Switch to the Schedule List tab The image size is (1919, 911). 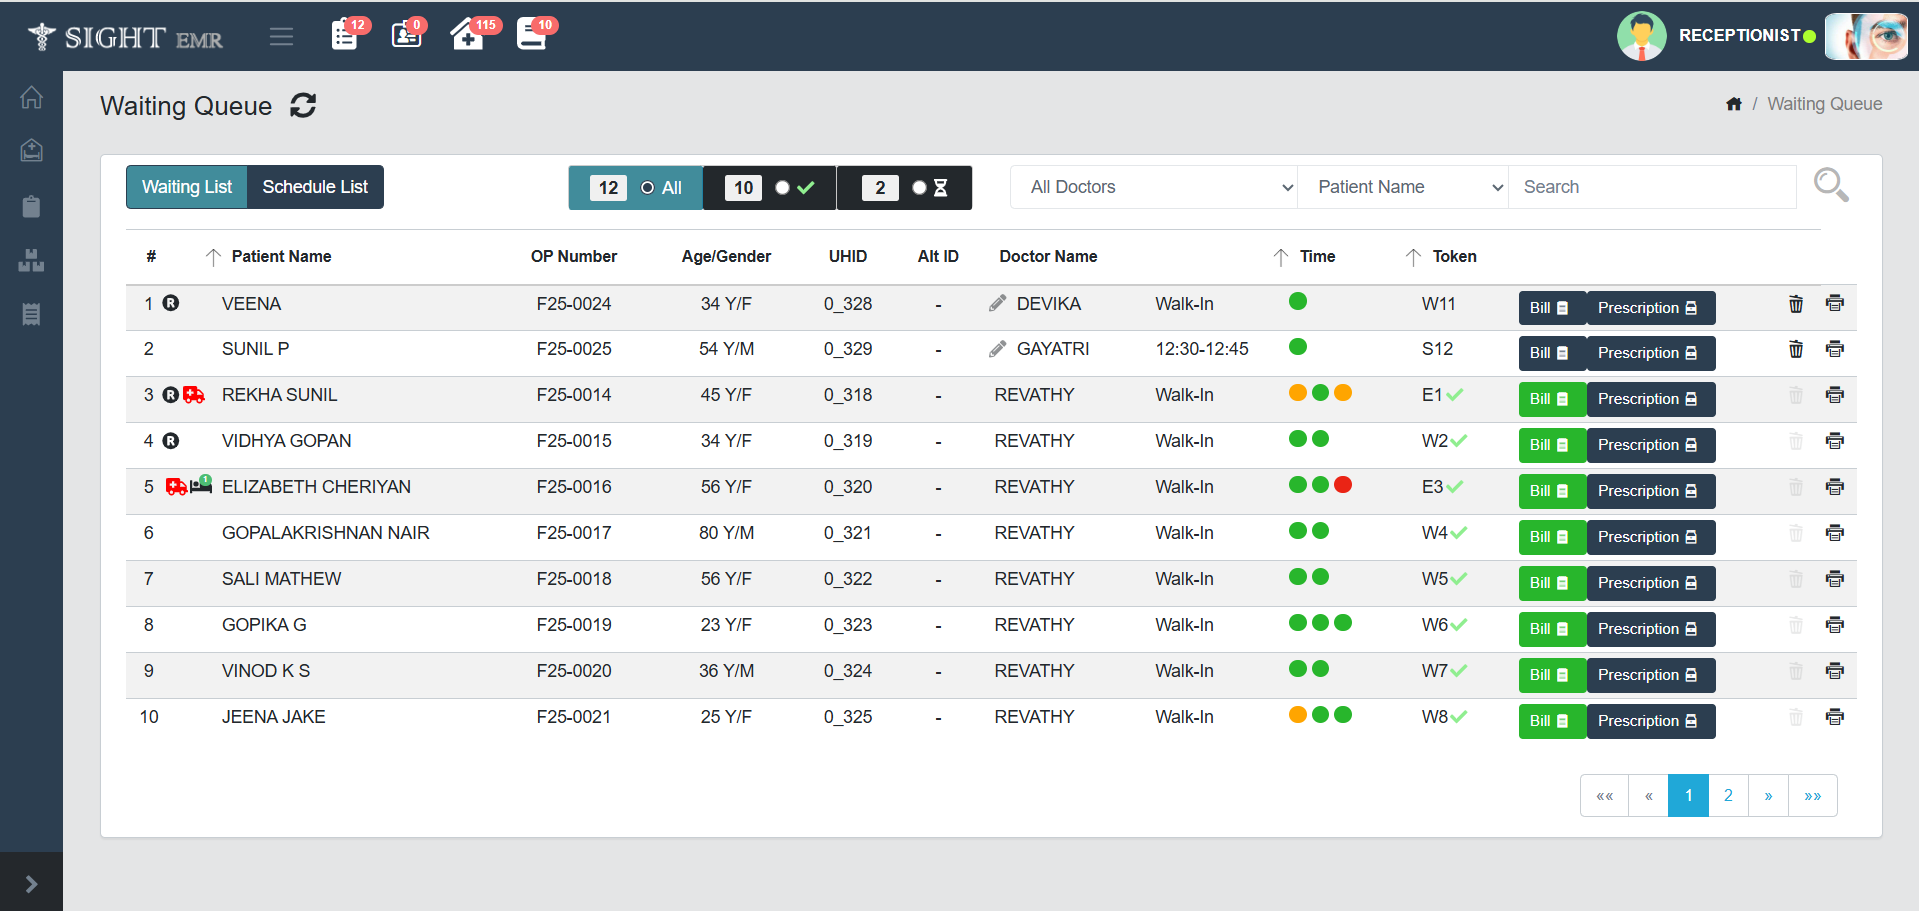pos(315,187)
